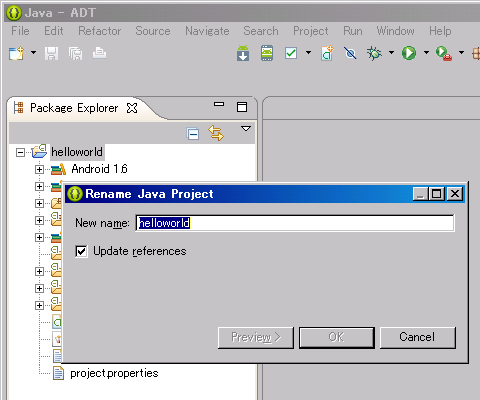Minimize the Package Explorer panel
This screenshot has width=480, height=400.
(x=219, y=104)
